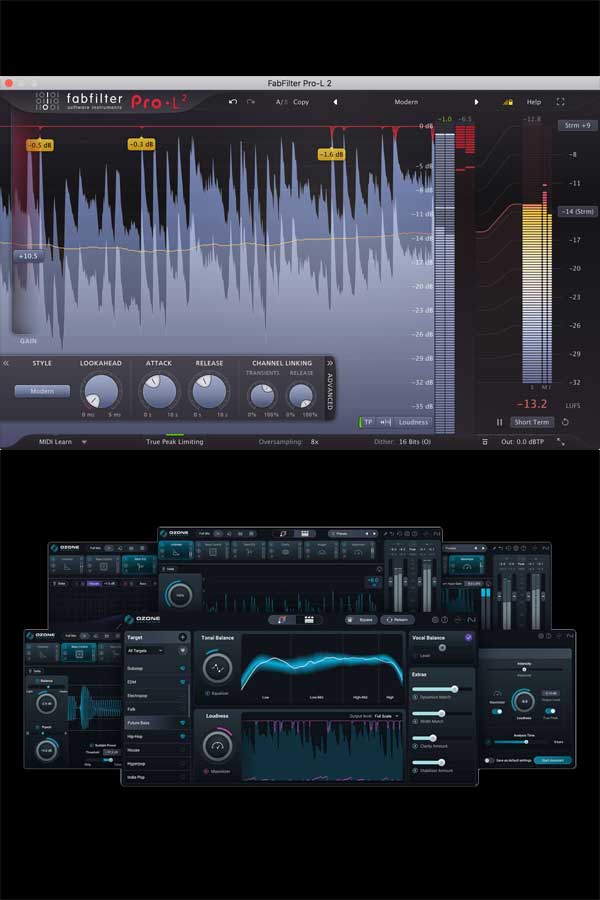
Task: Click the -0.3 dB peak label
Action: pyautogui.click(x=141, y=144)
